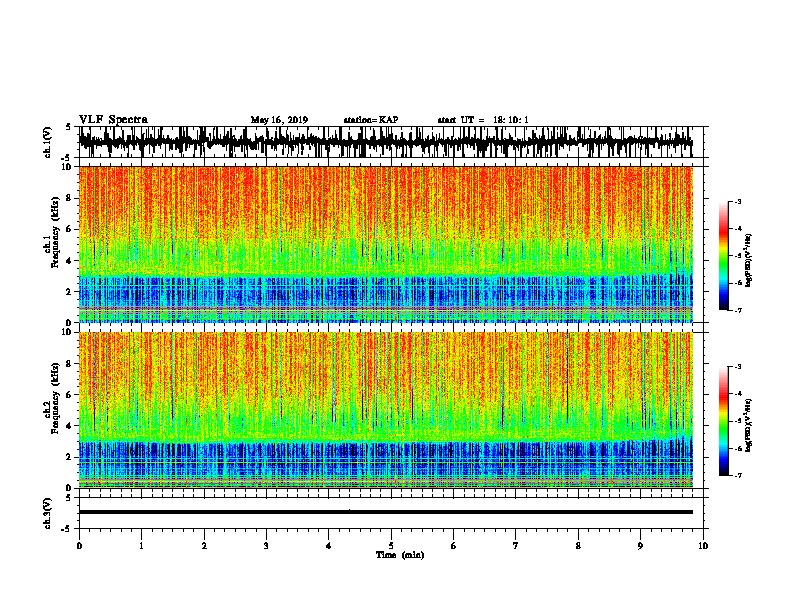Click the ch.1 voltage waveform trace
The image size is (792, 612).
pyautogui.click(x=386, y=142)
